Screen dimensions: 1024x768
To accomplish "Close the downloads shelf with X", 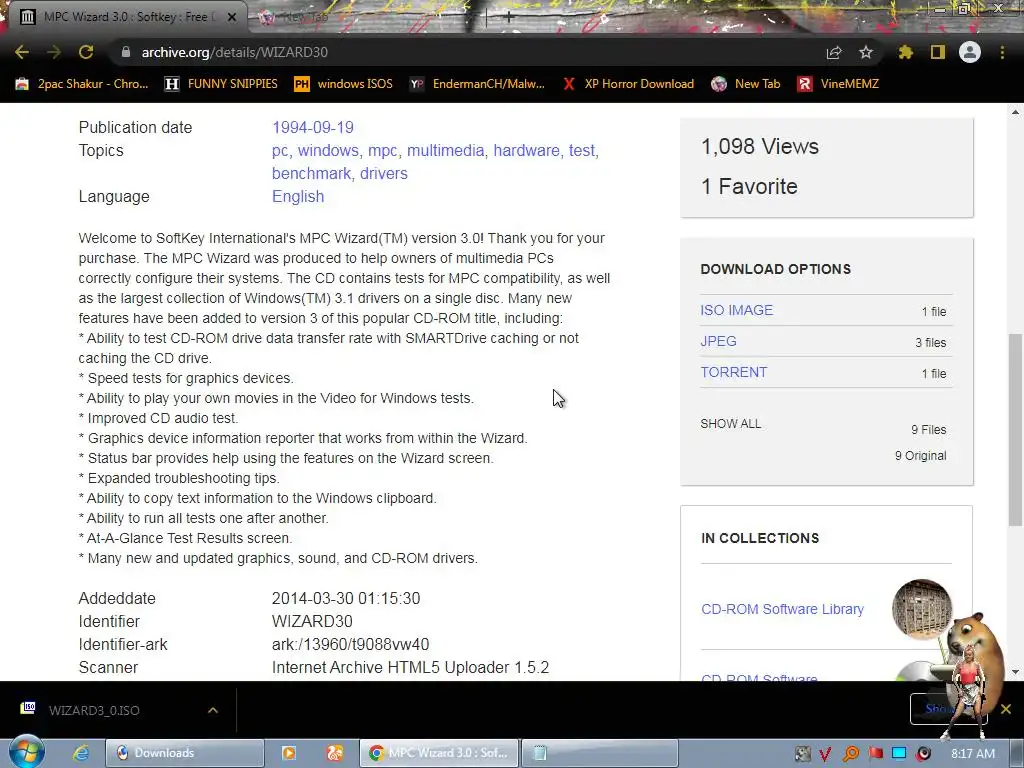I will (x=1006, y=709).
